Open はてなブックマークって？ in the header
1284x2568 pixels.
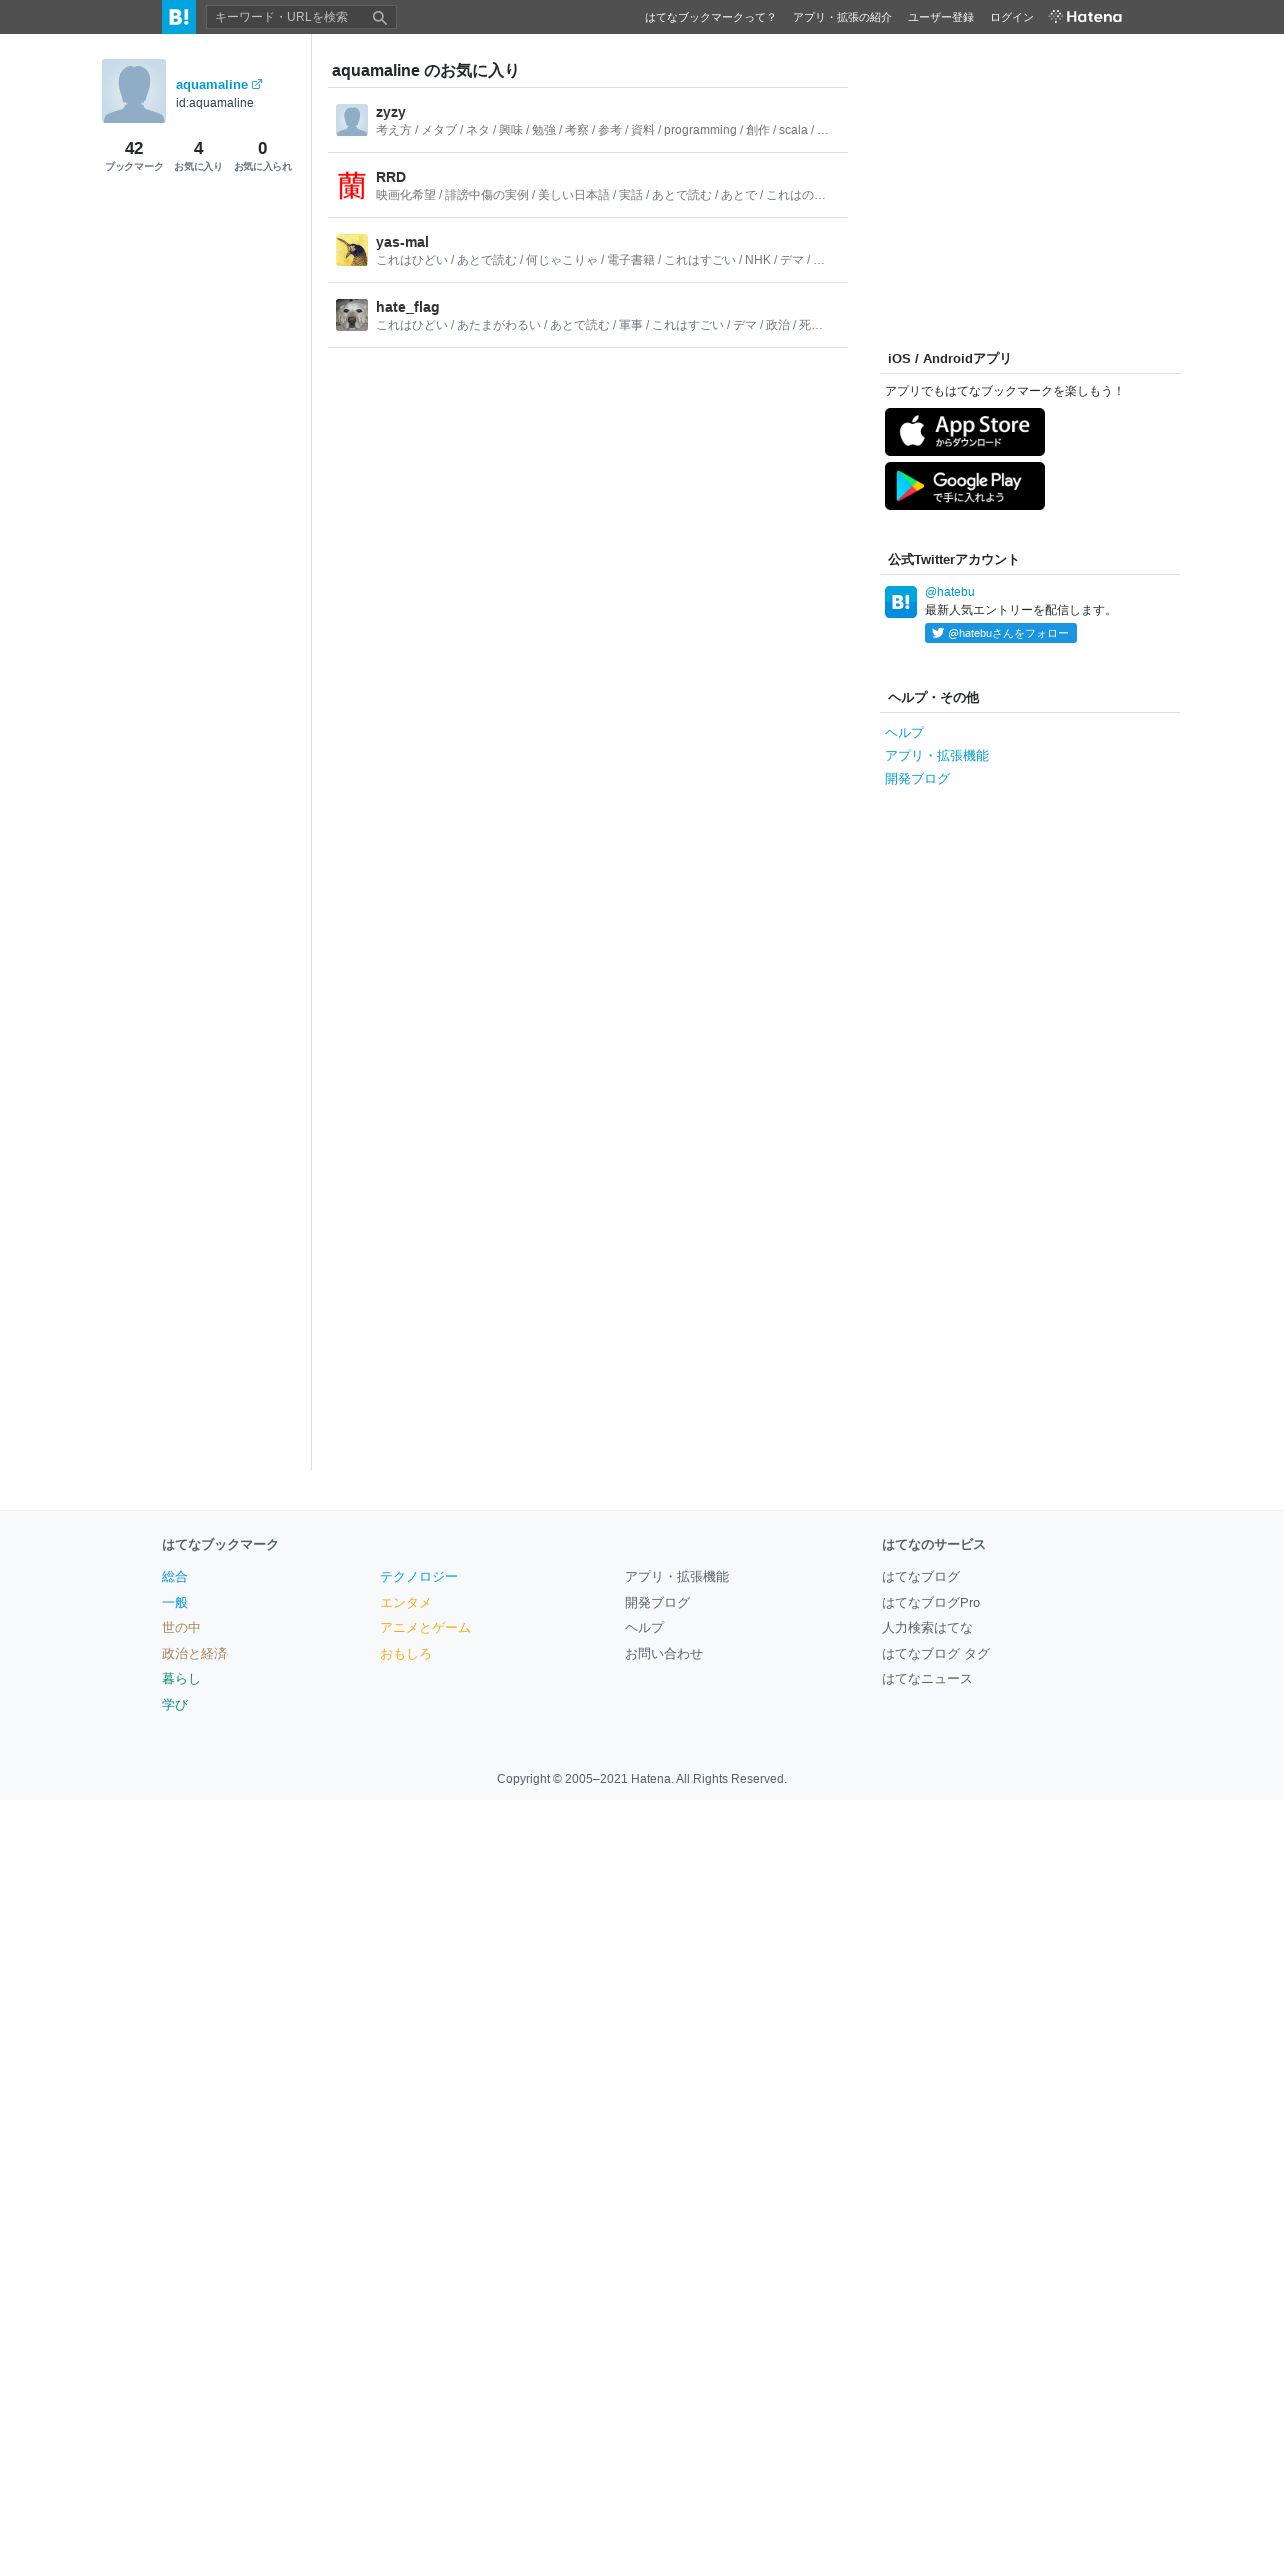click(711, 17)
